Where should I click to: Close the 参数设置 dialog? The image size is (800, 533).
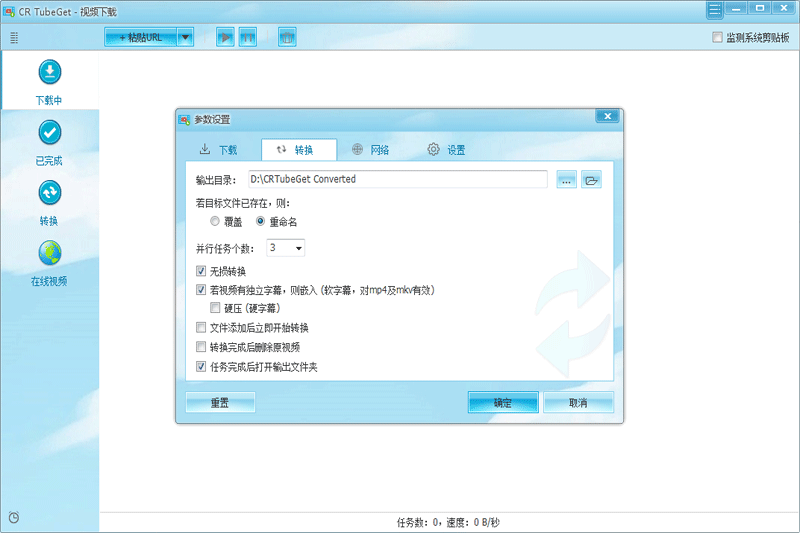(607, 116)
